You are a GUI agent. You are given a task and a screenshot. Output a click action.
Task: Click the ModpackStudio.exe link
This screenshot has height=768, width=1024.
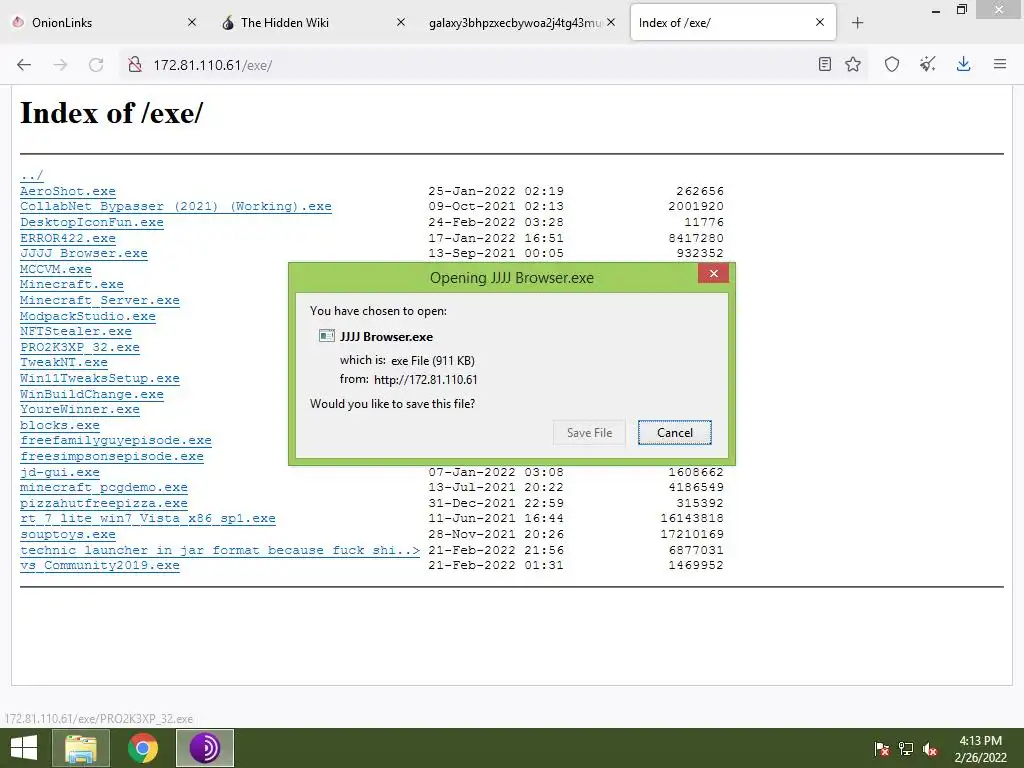[88, 316]
